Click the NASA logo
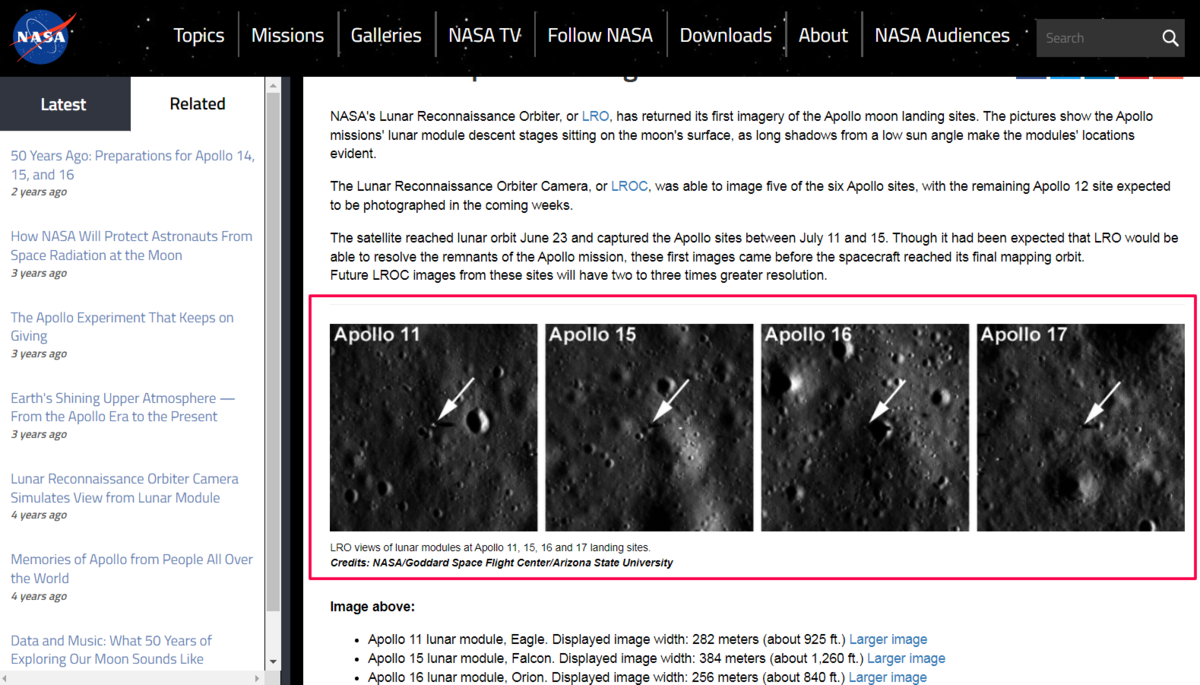This screenshot has height=685, width=1200. tap(44, 37)
